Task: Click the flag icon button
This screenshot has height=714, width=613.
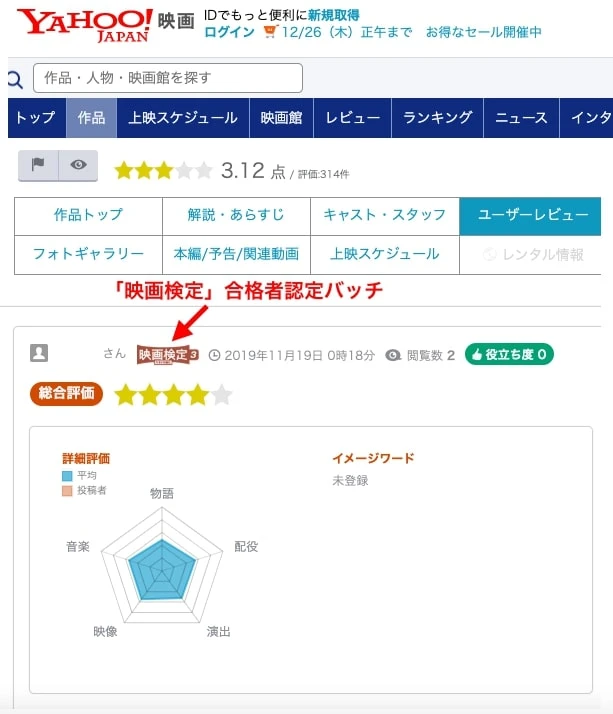Action: point(38,165)
